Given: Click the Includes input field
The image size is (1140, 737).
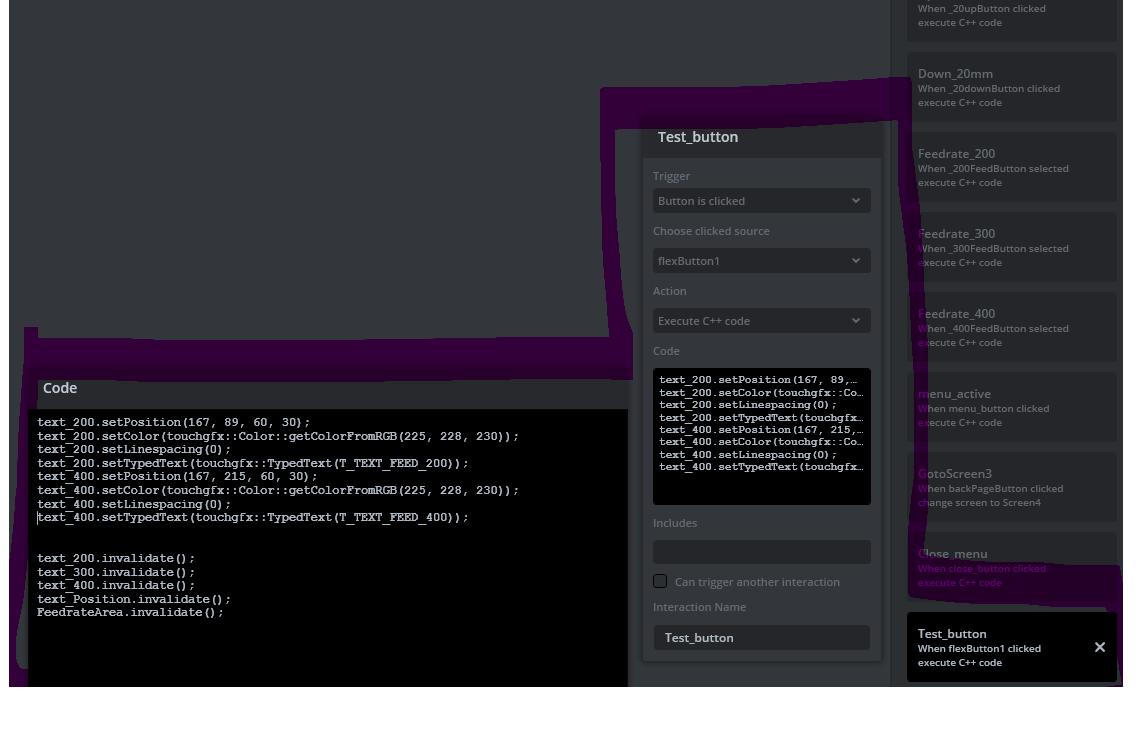Looking at the screenshot, I should point(761,552).
